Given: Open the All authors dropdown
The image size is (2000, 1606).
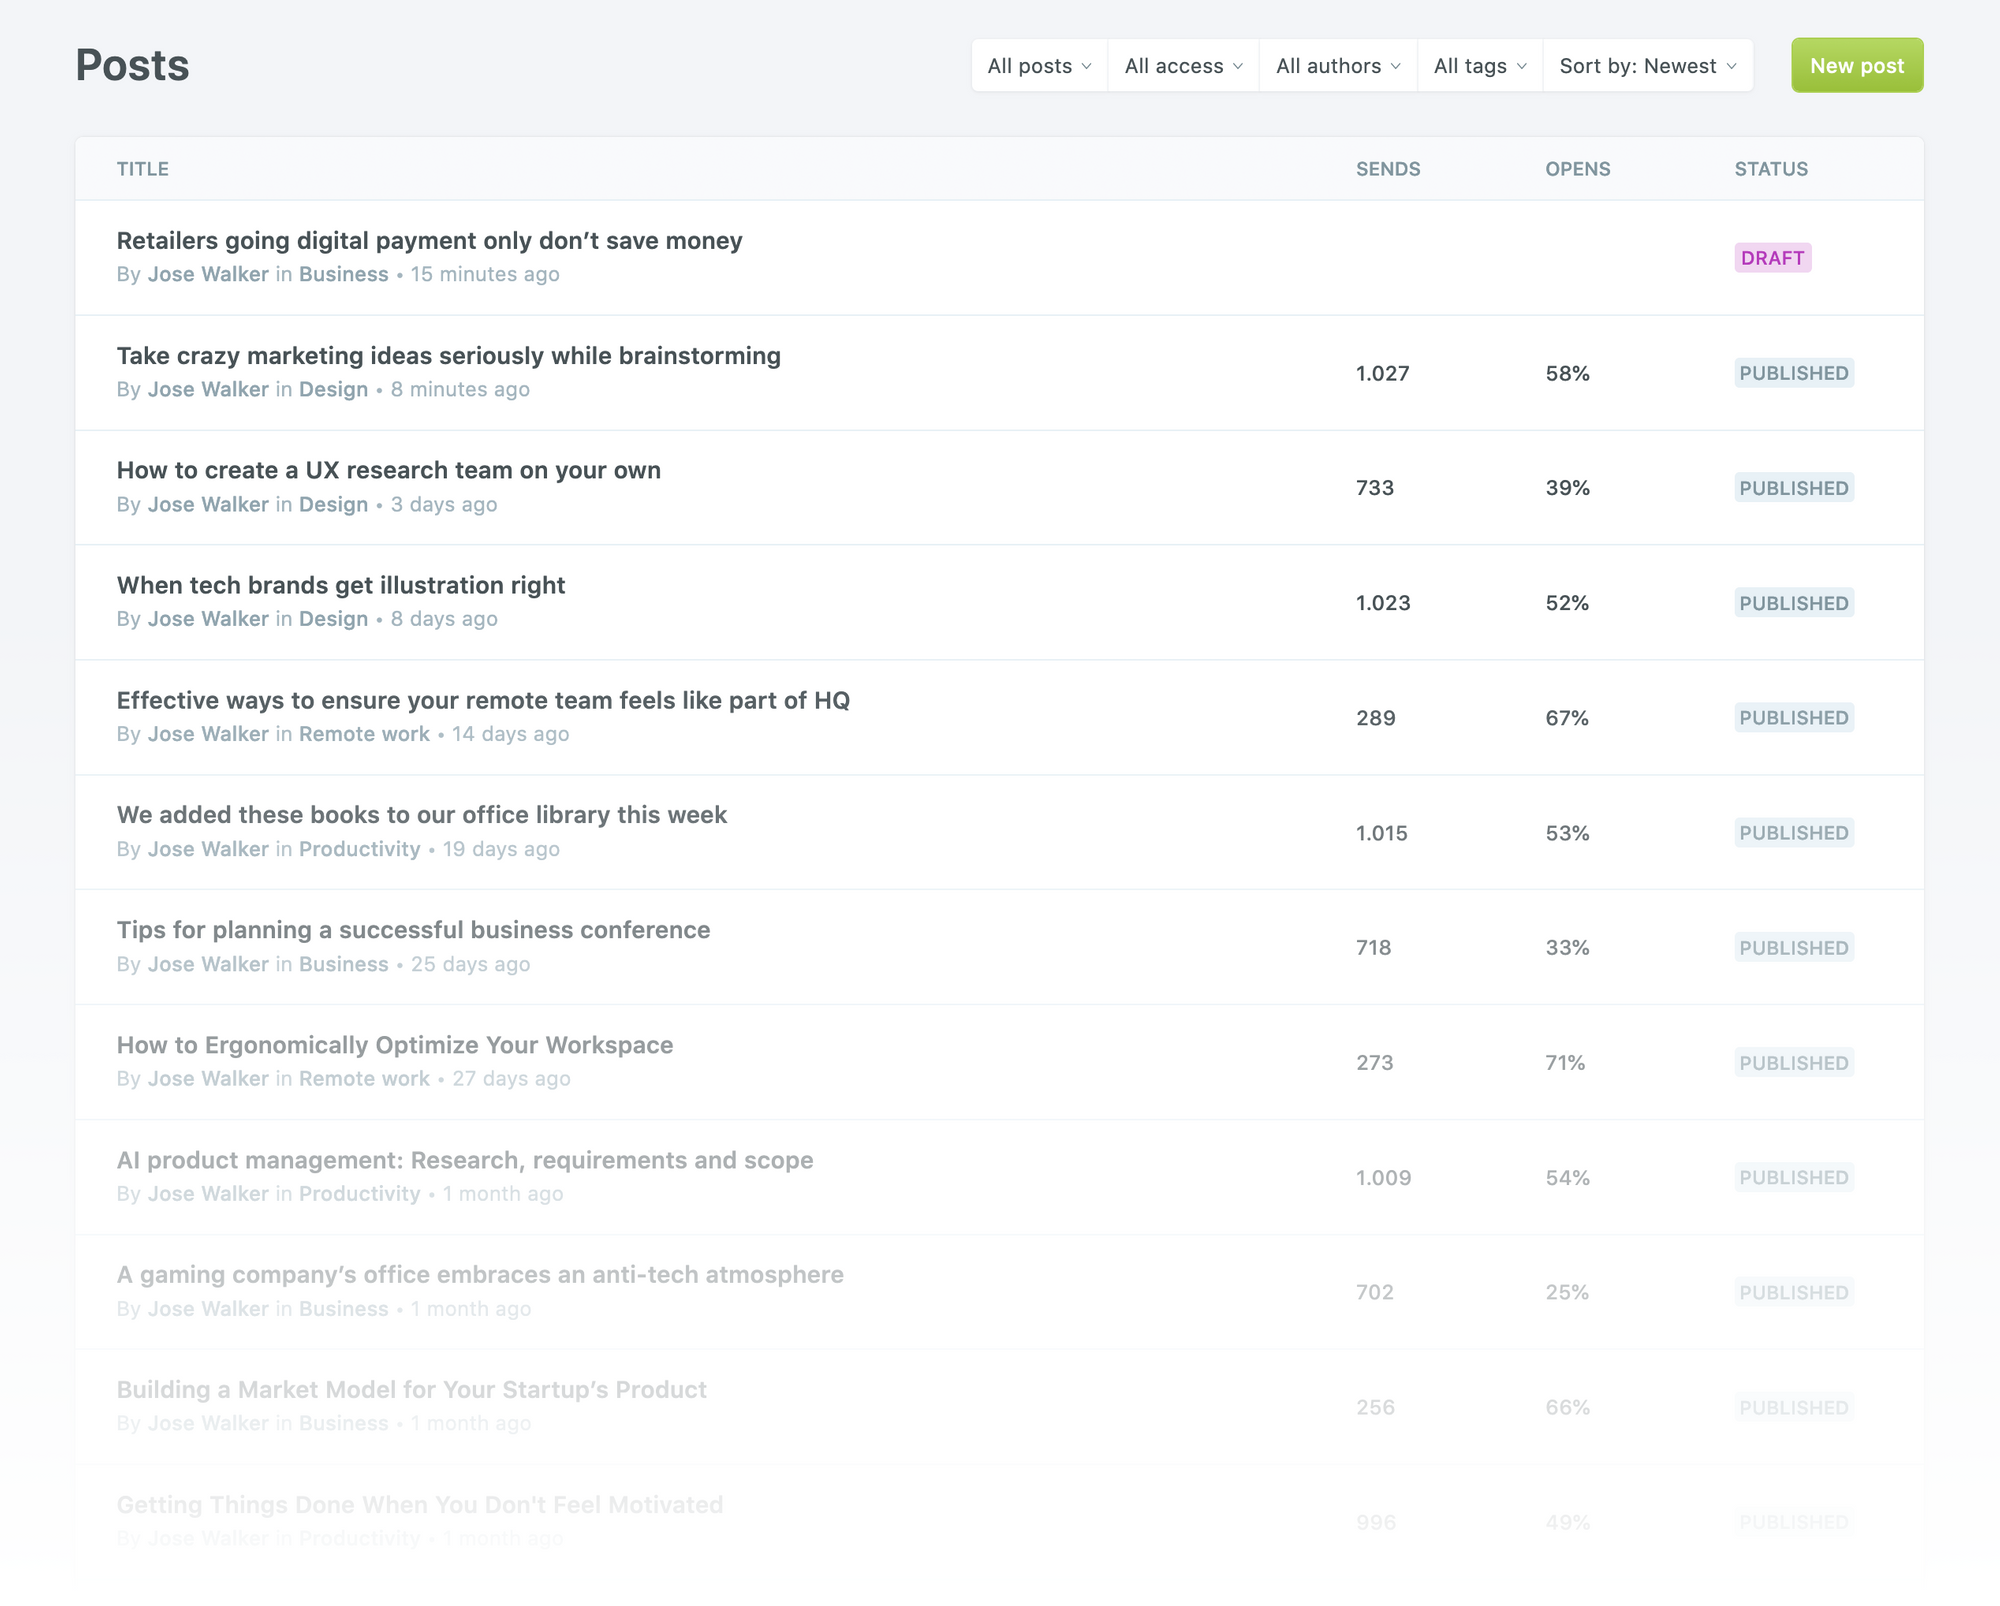Looking at the screenshot, I should pyautogui.click(x=1338, y=66).
